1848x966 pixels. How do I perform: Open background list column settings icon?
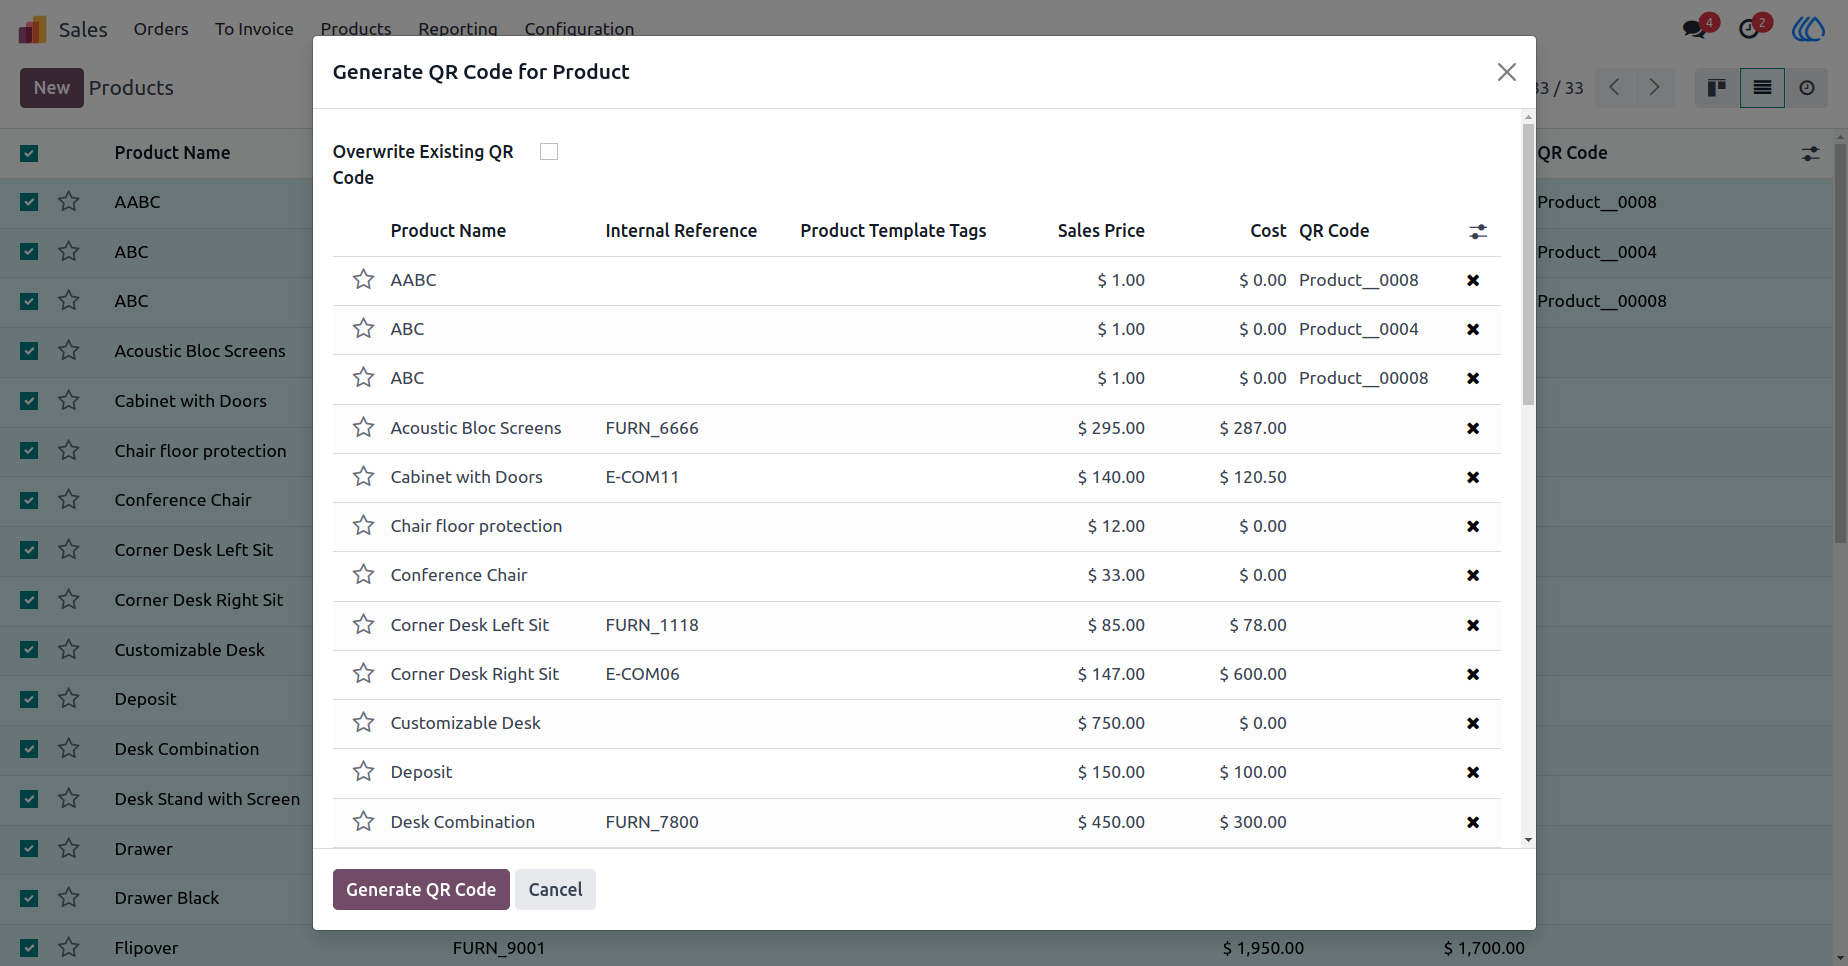click(x=1810, y=154)
